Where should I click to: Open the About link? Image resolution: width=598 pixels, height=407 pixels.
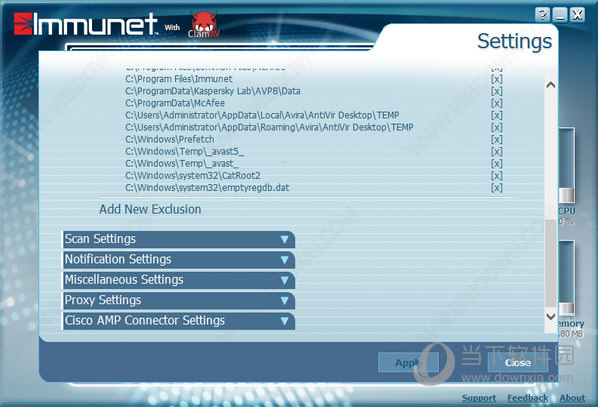click(x=572, y=398)
